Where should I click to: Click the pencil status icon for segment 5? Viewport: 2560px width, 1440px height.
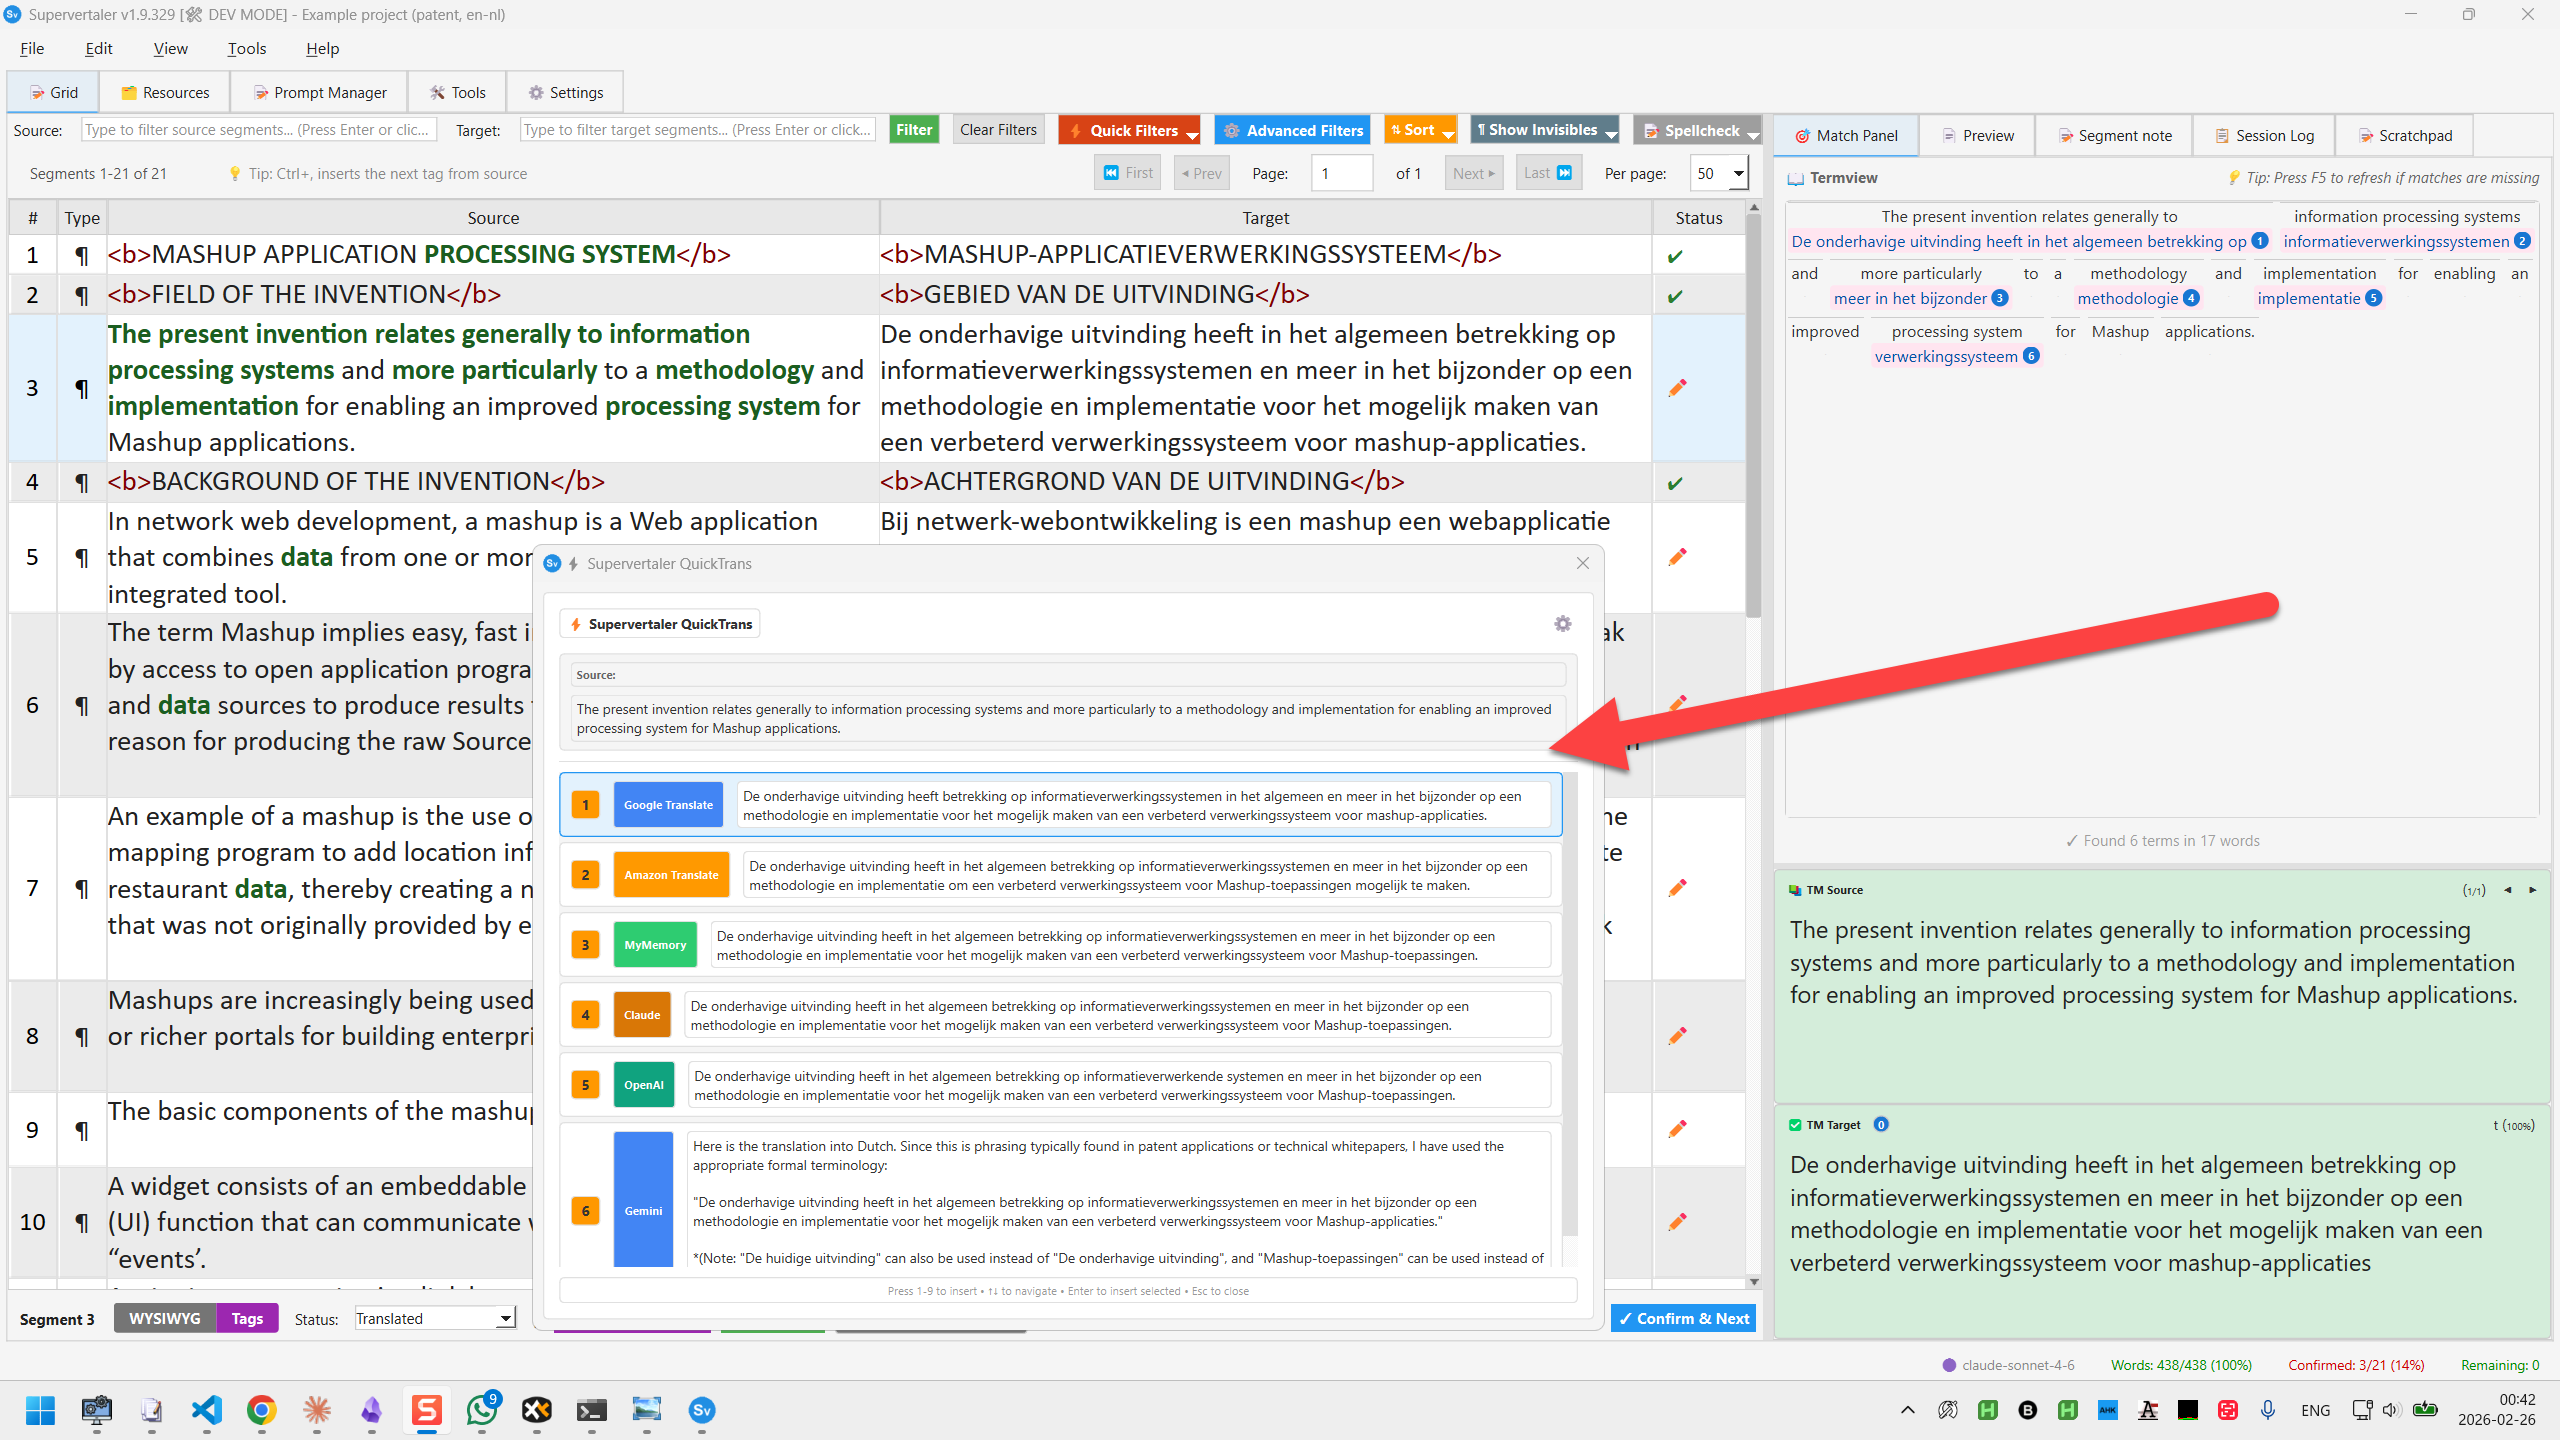(1677, 557)
